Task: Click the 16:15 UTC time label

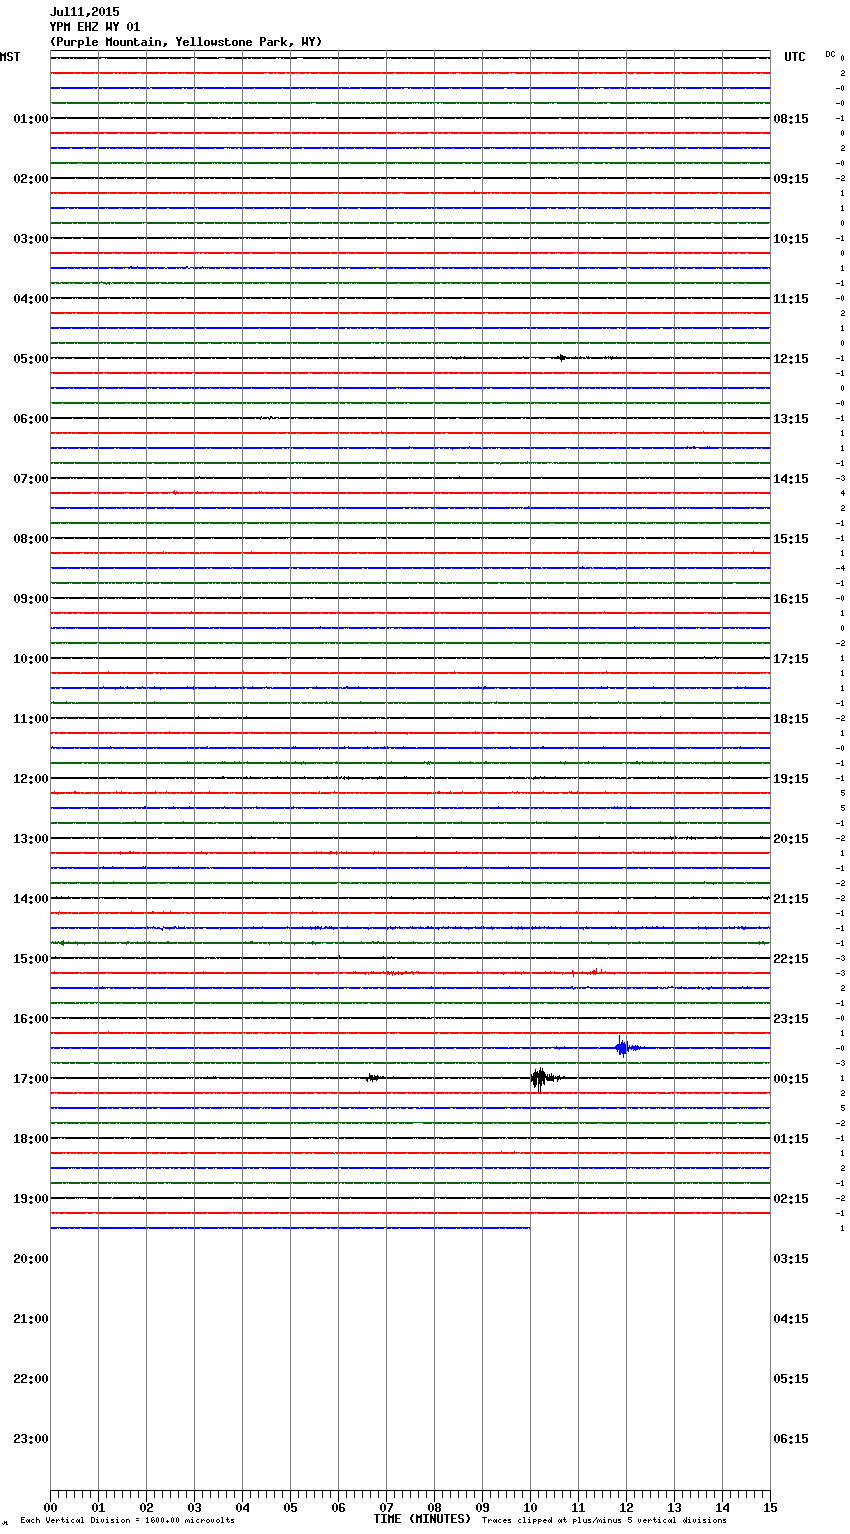Action: tap(791, 599)
